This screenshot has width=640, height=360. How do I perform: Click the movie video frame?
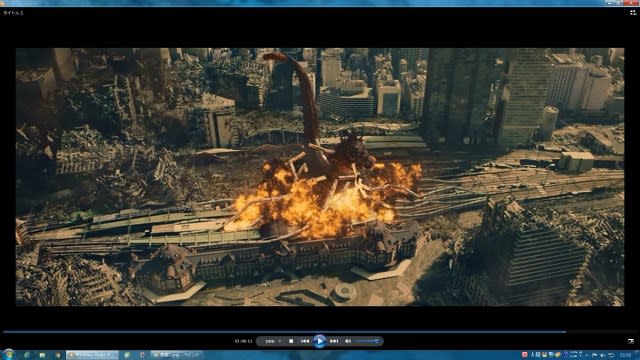click(320, 177)
